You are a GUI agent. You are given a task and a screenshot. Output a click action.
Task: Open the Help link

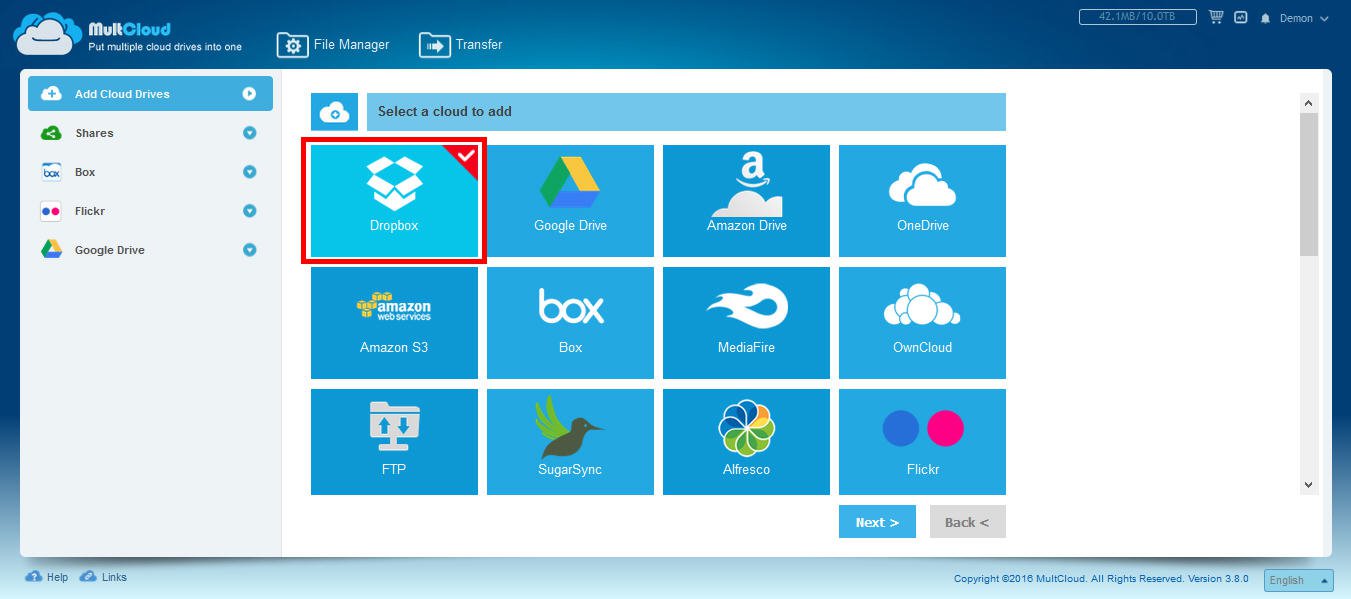[47, 577]
